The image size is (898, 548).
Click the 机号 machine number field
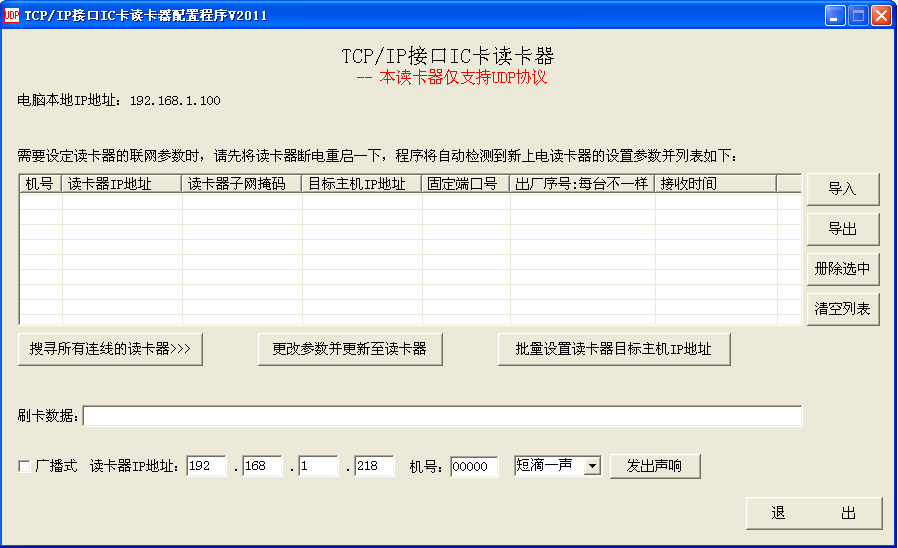(x=474, y=467)
